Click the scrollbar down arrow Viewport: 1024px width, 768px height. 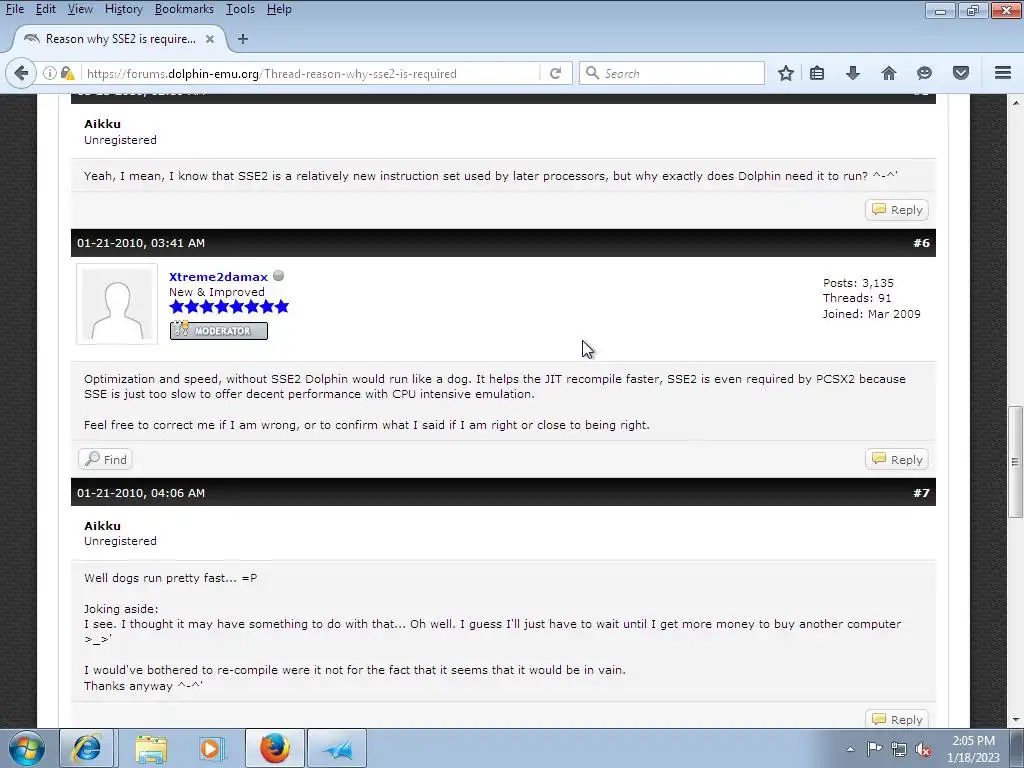pyautogui.click(x=1015, y=720)
